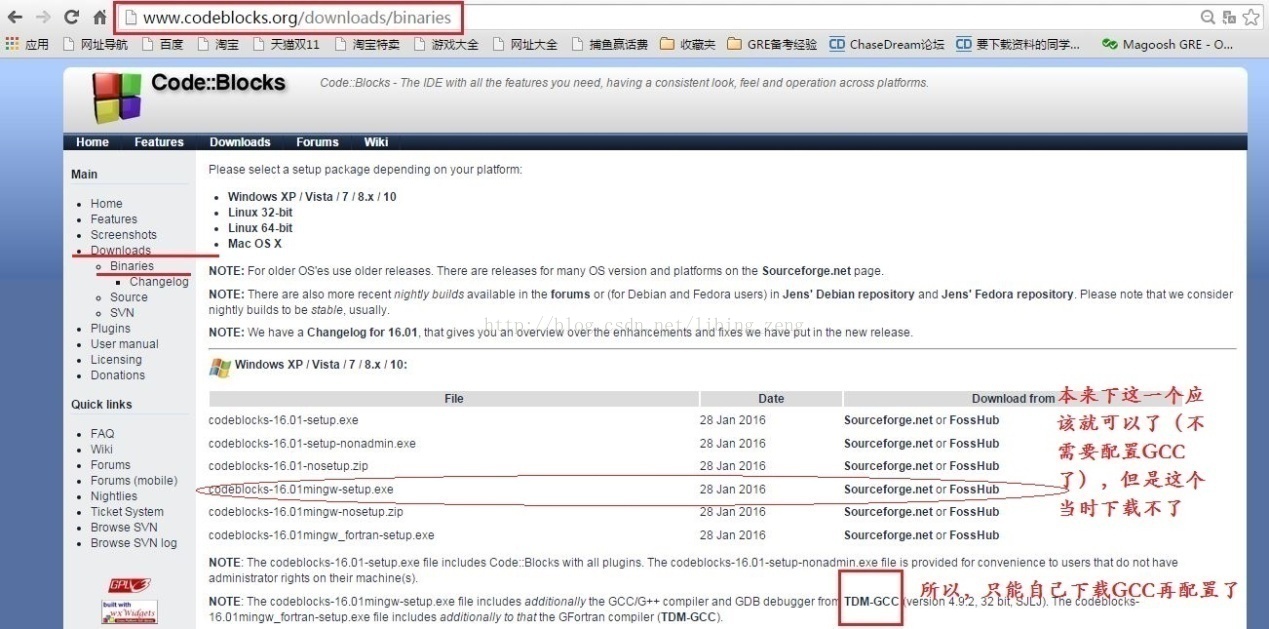The image size is (1269, 629).
Task: Open Source in the sidebar
Action: tap(129, 297)
